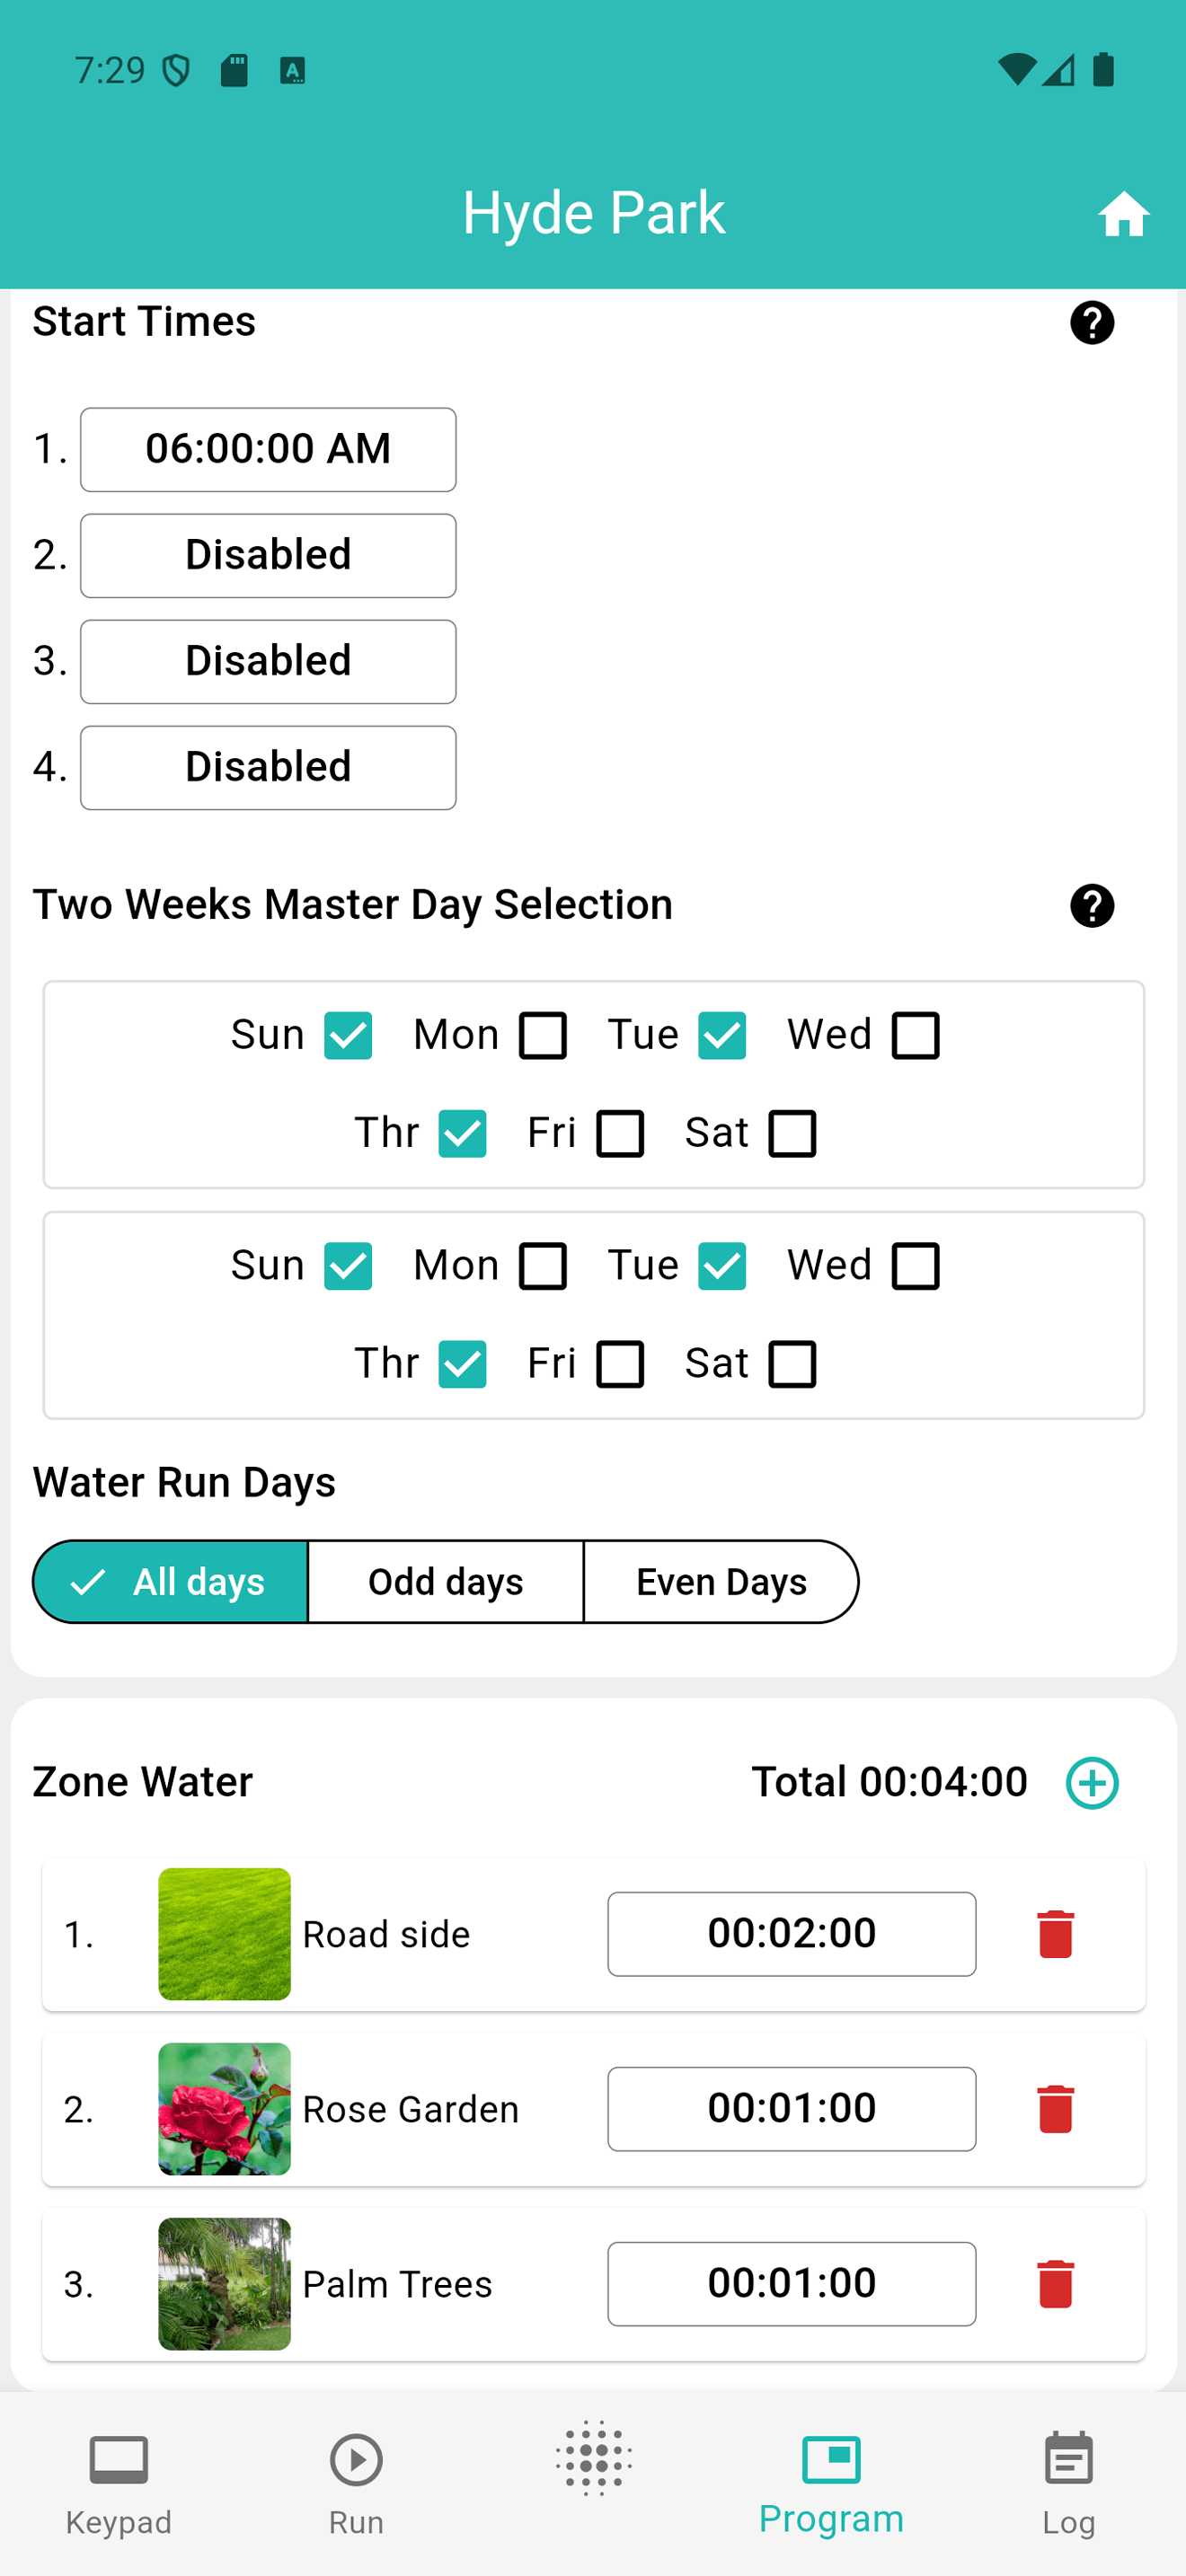Open help for Start Times

tap(1092, 323)
